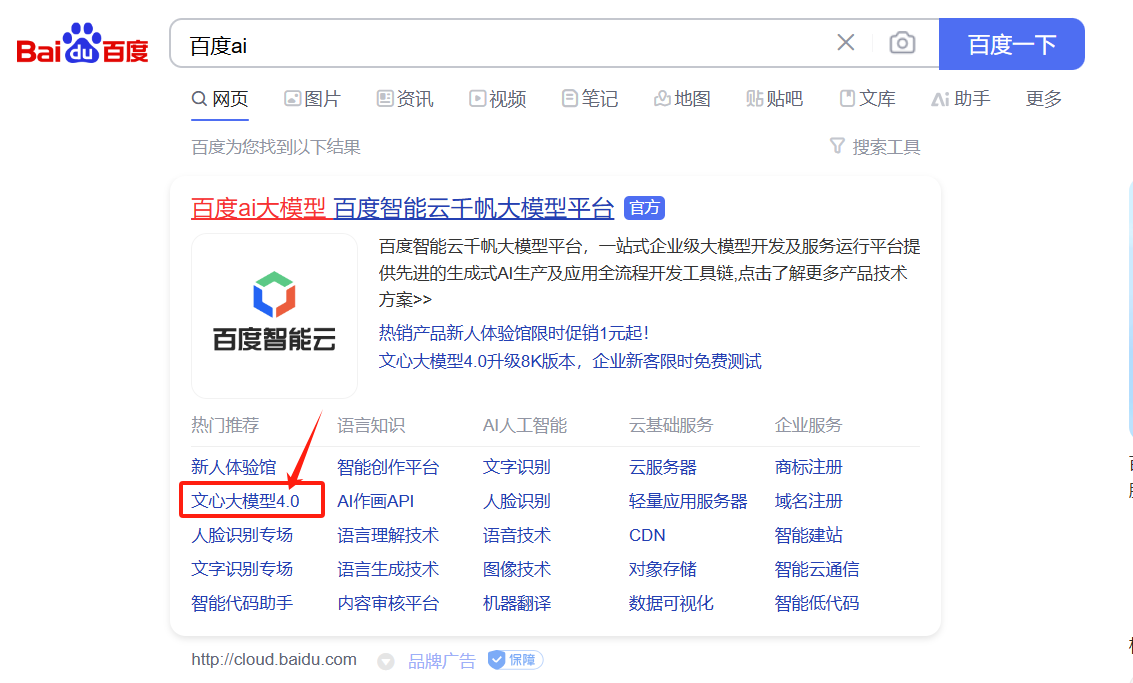Image resolution: width=1133 pixels, height=683 pixels.
Task: Switch to the 笔记 tab
Action: tap(590, 99)
